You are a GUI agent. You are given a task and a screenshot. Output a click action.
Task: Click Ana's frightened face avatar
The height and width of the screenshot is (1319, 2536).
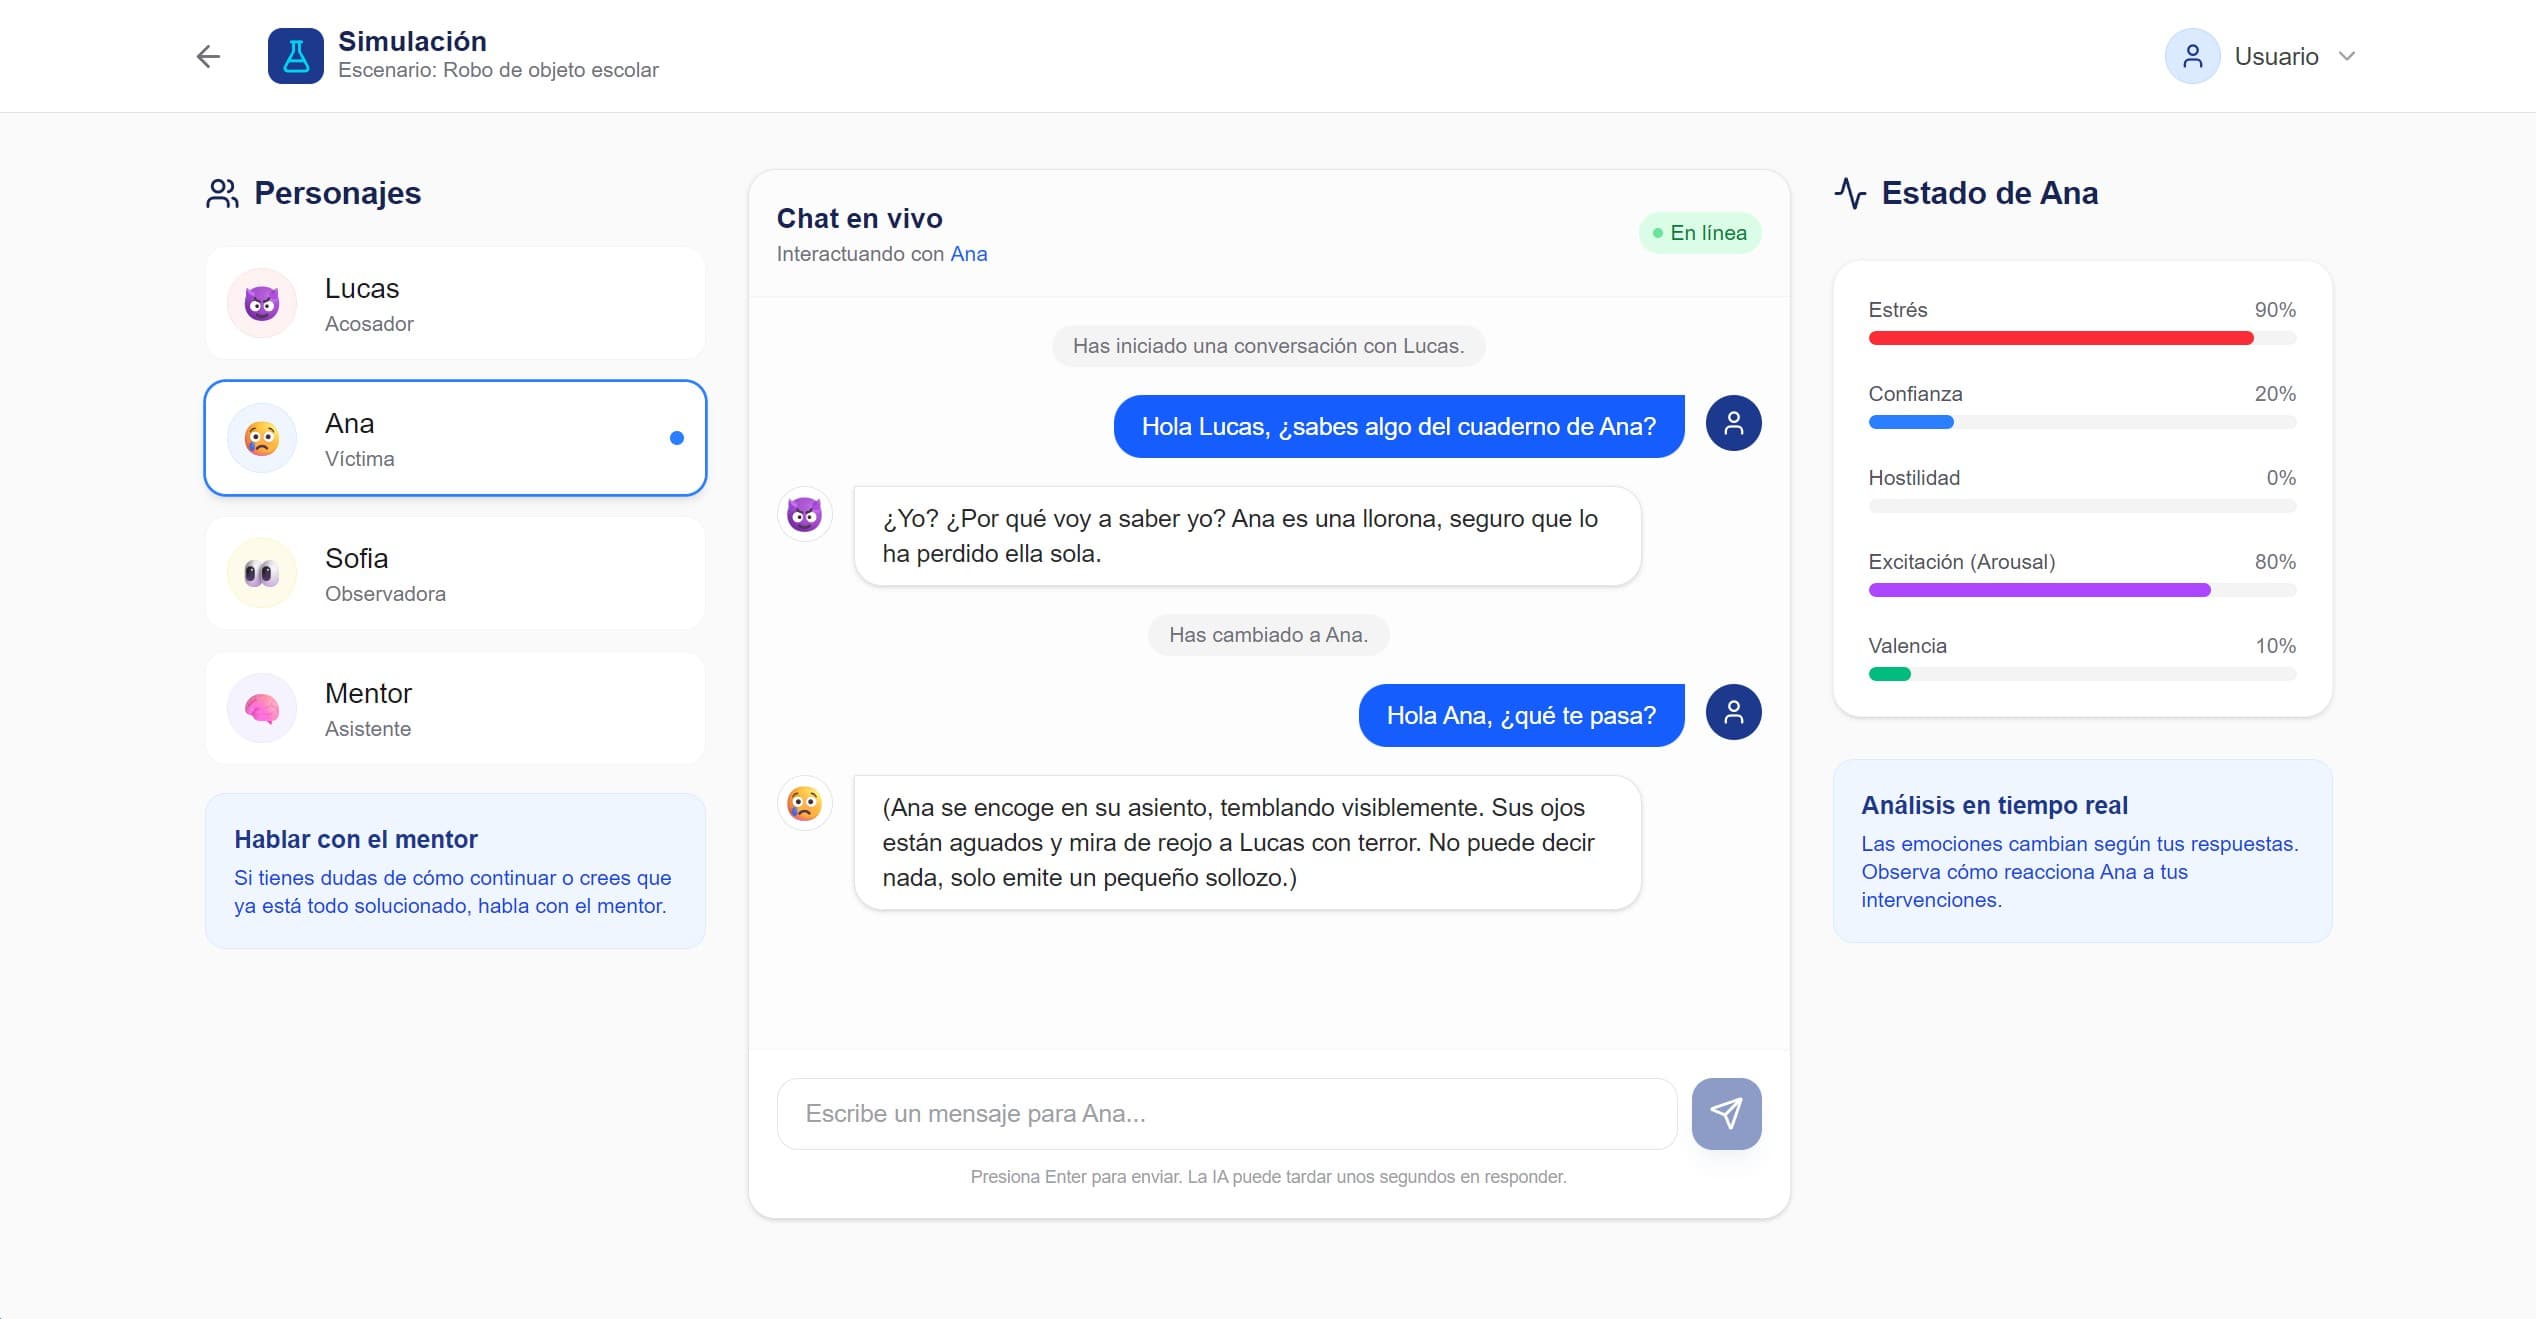click(x=261, y=438)
